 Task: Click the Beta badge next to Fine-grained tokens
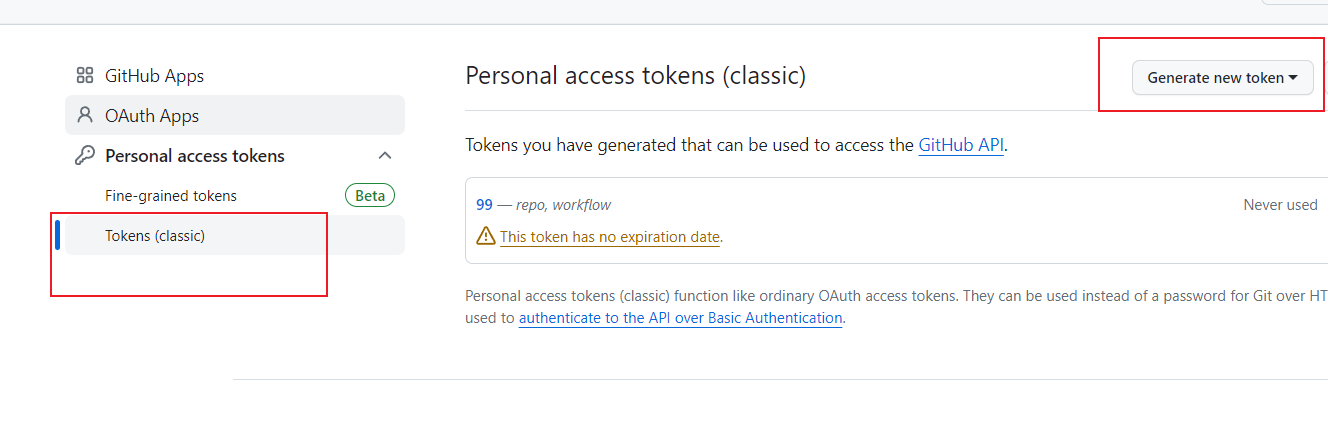[x=370, y=196]
